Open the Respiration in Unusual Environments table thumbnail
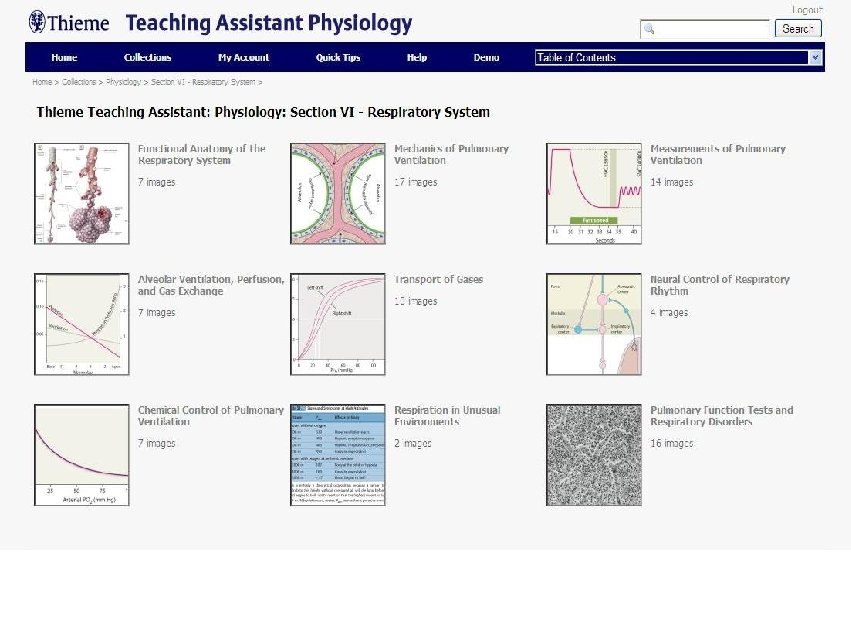851x624 pixels. coord(338,455)
